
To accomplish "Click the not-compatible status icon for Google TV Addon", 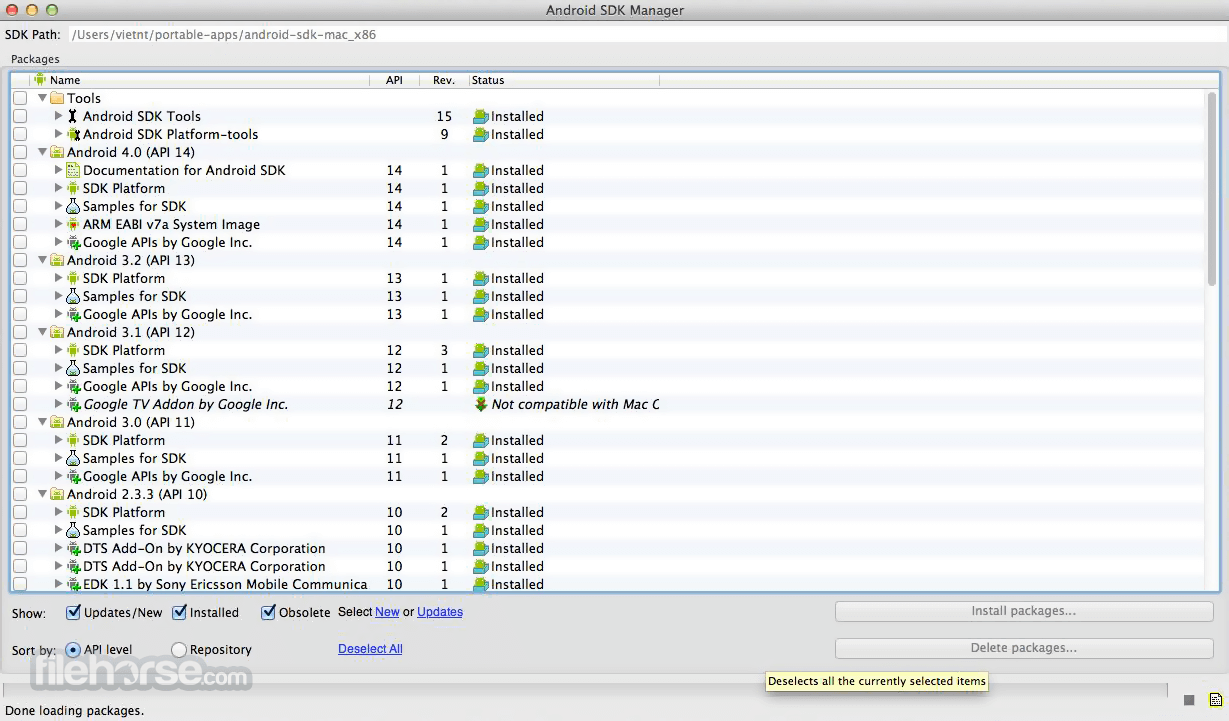I will coord(481,404).
